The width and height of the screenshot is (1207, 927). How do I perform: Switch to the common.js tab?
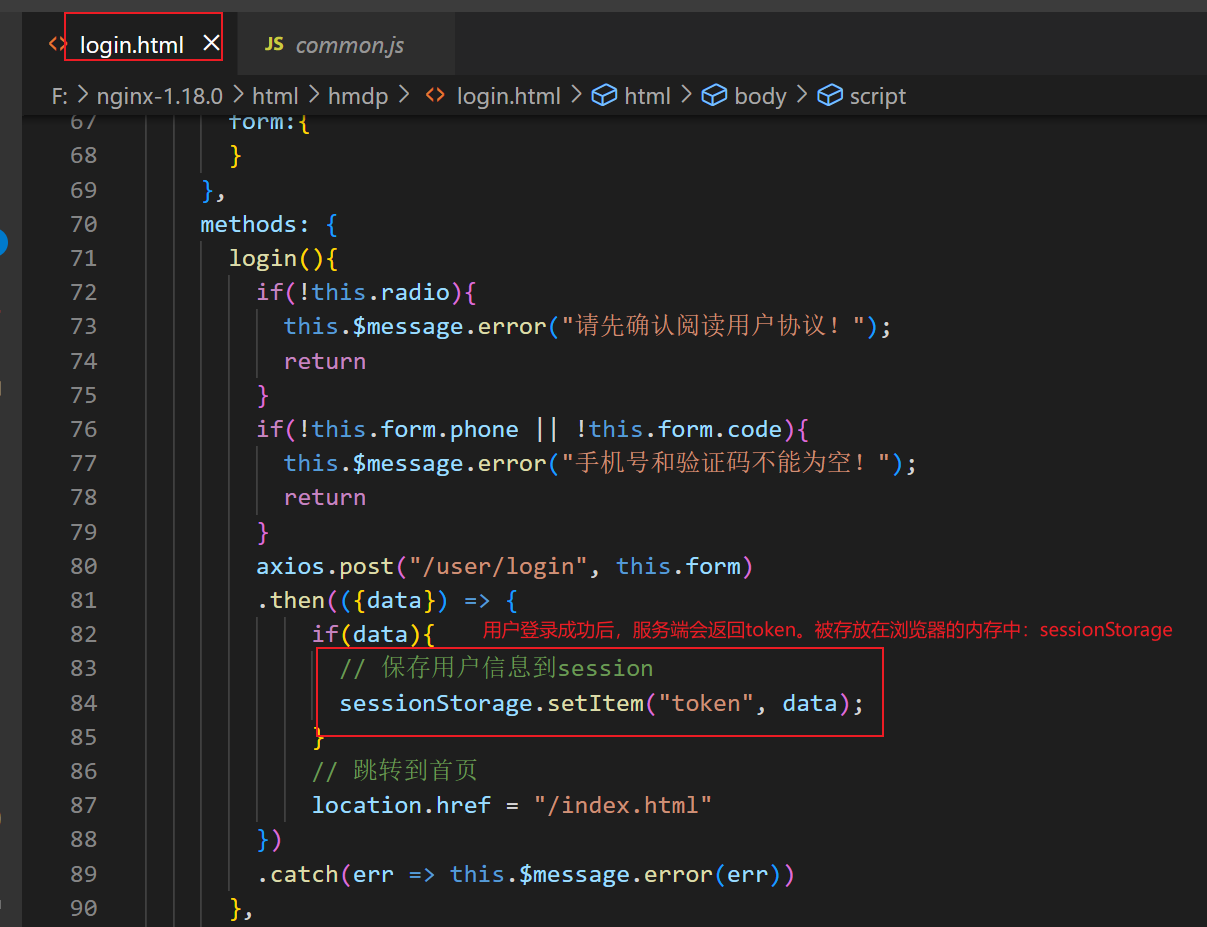[349, 45]
